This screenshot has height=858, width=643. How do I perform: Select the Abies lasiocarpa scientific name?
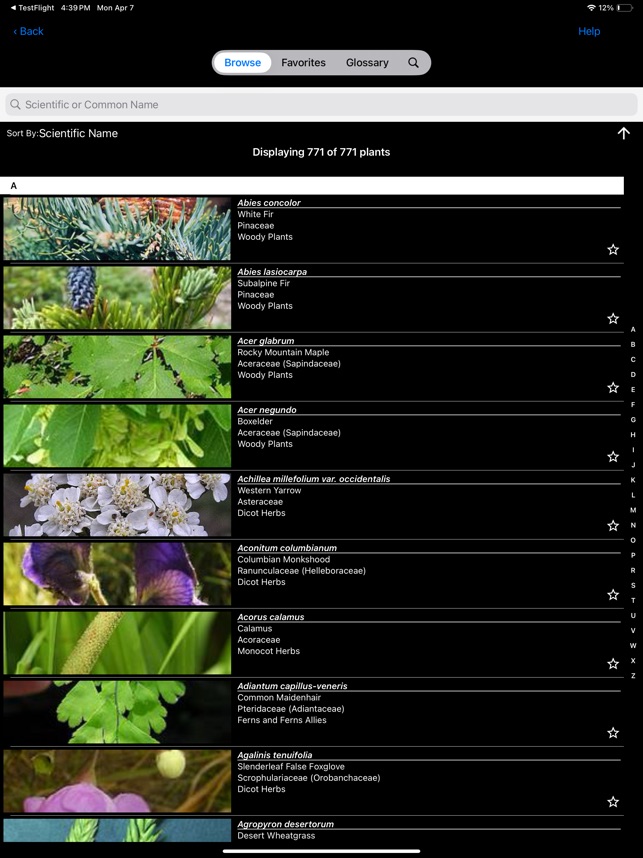272,271
